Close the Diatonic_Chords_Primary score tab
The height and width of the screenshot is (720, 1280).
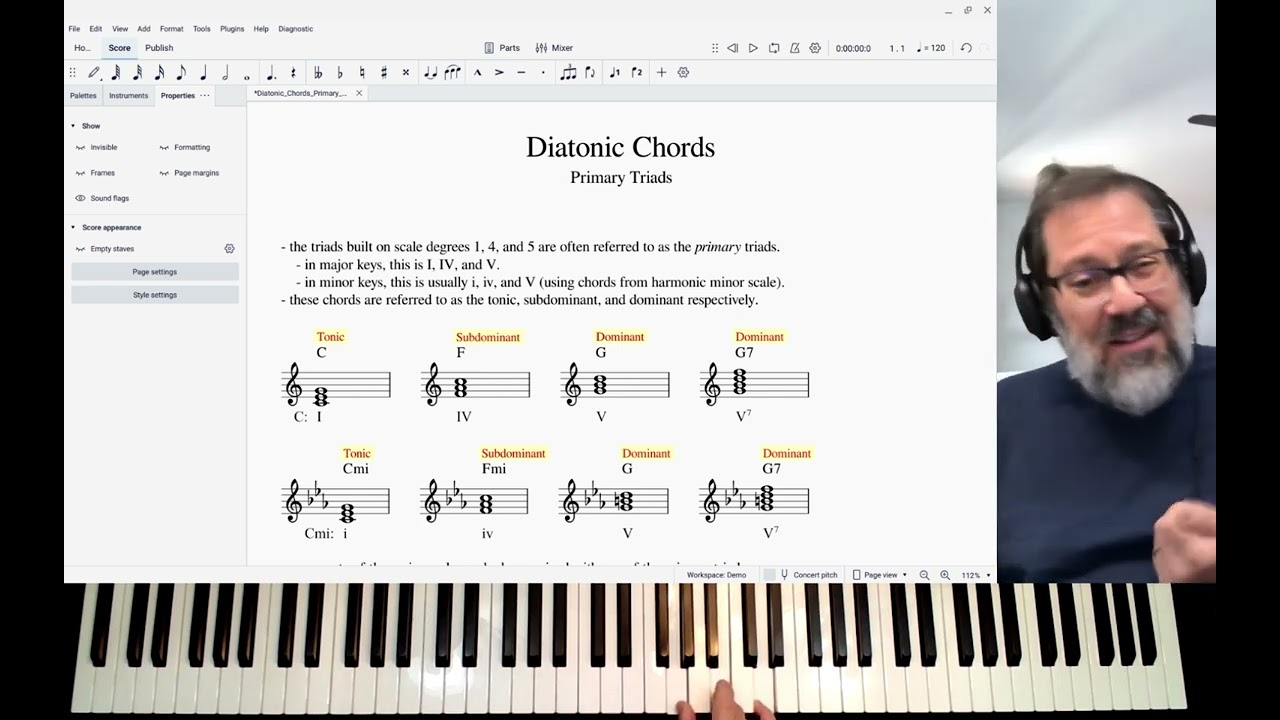[359, 93]
